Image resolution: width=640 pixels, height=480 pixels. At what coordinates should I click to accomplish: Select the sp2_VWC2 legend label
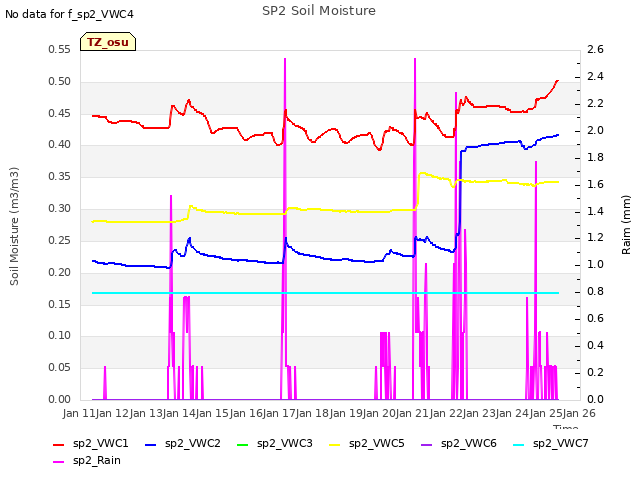(x=193, y=443)
